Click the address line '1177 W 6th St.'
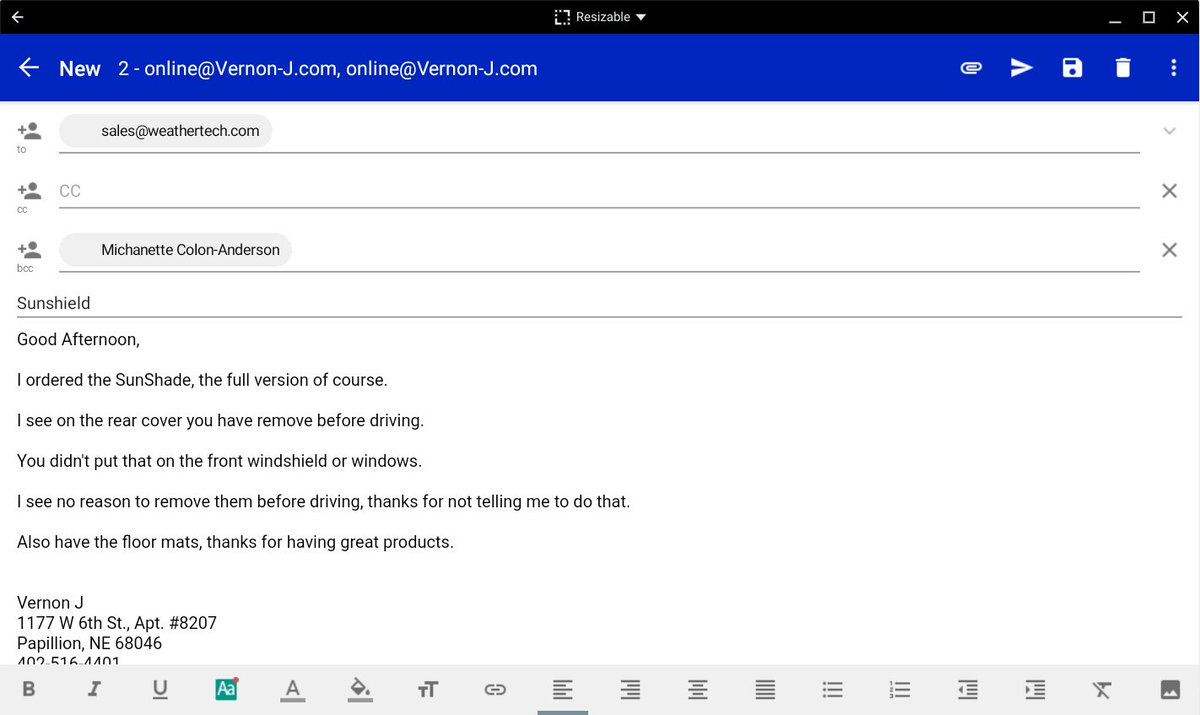Screen dimensions: 1200x715 coord(117,623)
